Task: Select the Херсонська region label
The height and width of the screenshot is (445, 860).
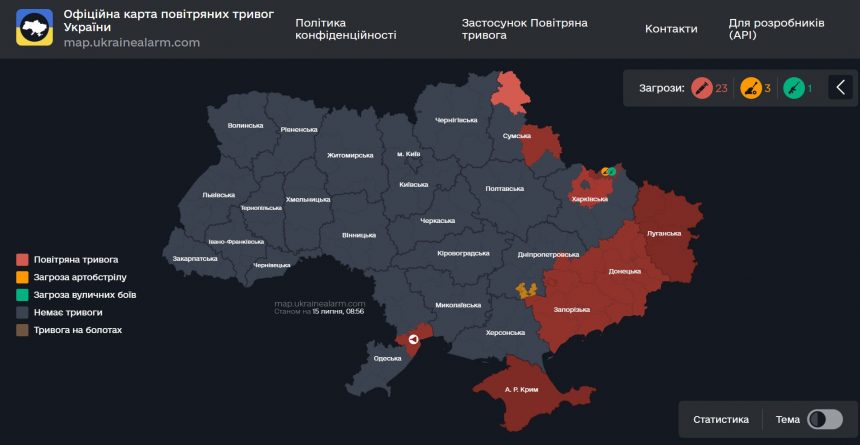Action: [x=505, y=333]
